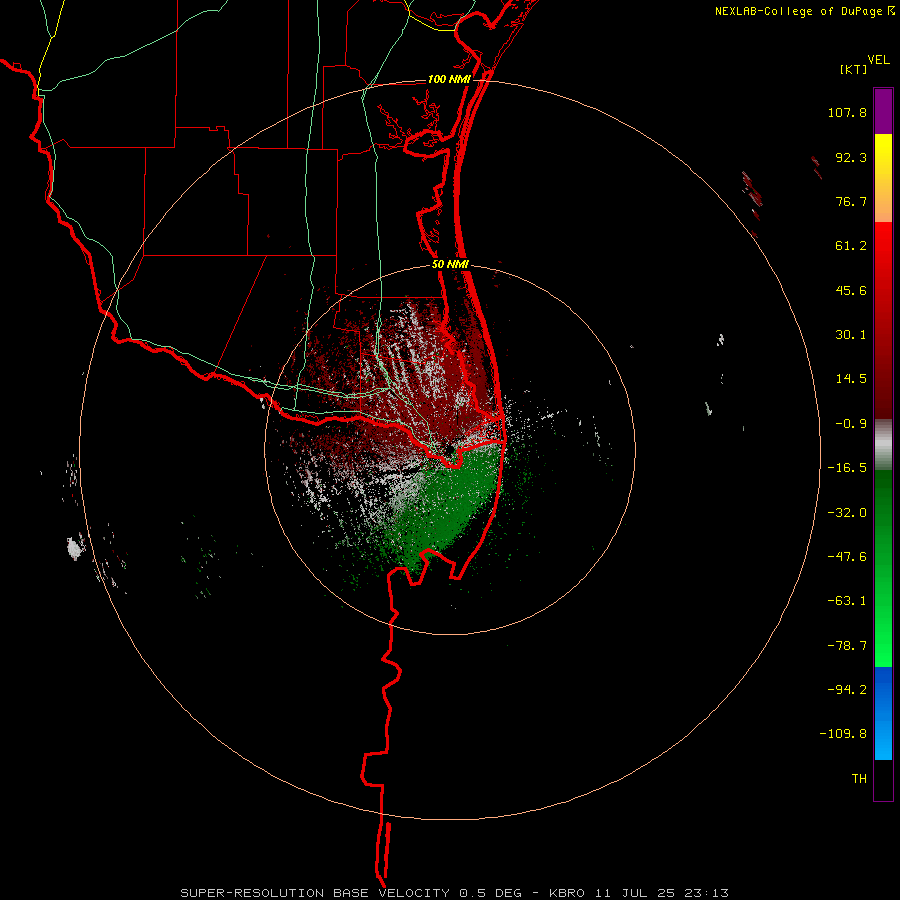The width and height of the screenshot is (900, 900).
Task: Click the TH label on the legend
Action: pyautogui.click(x=859, y=779)
